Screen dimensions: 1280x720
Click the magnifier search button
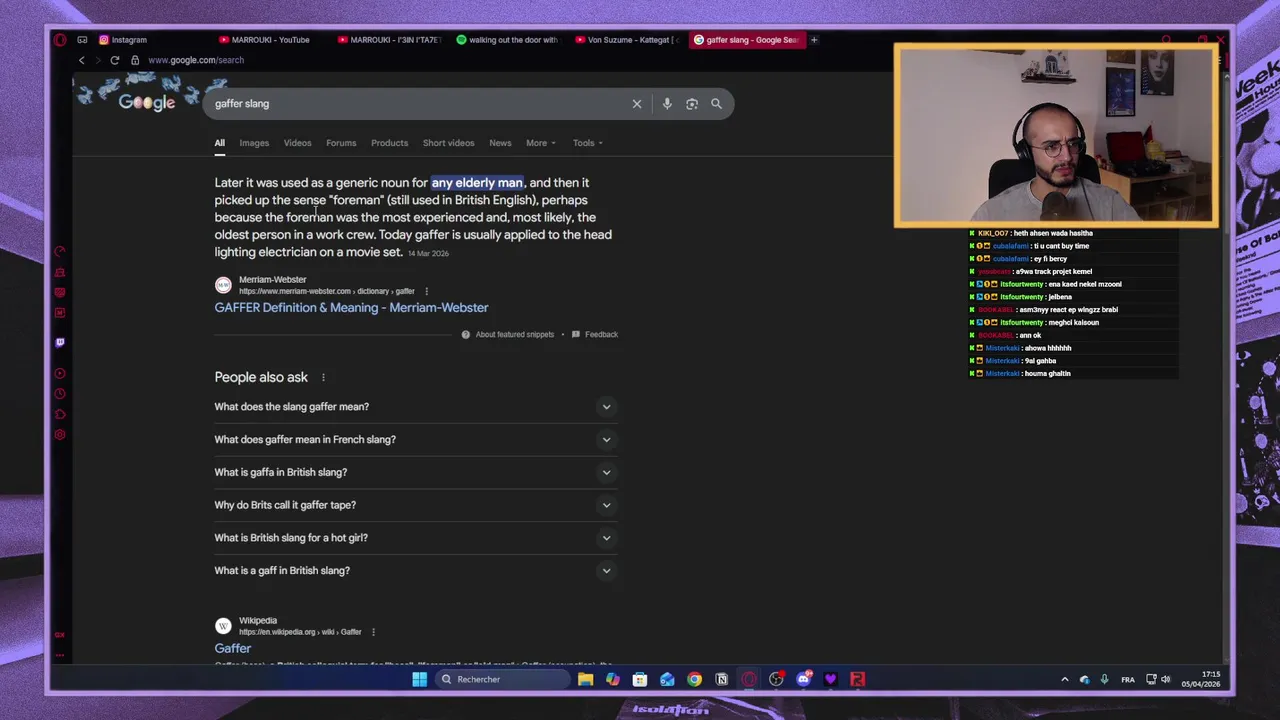point(716,104)
